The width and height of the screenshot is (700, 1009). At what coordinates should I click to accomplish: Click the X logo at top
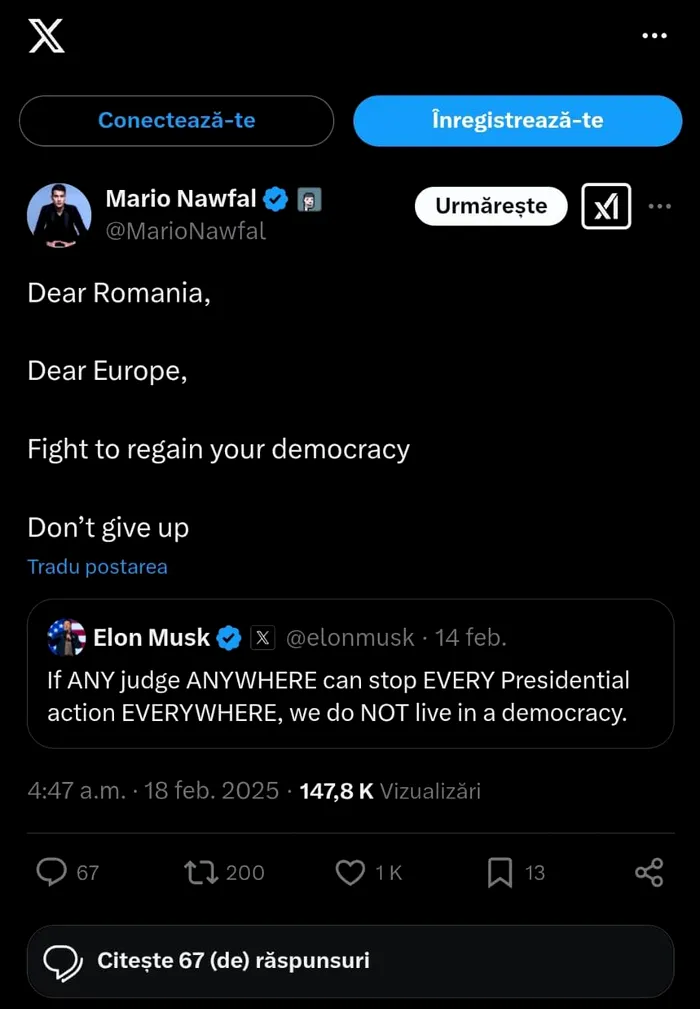46,36
